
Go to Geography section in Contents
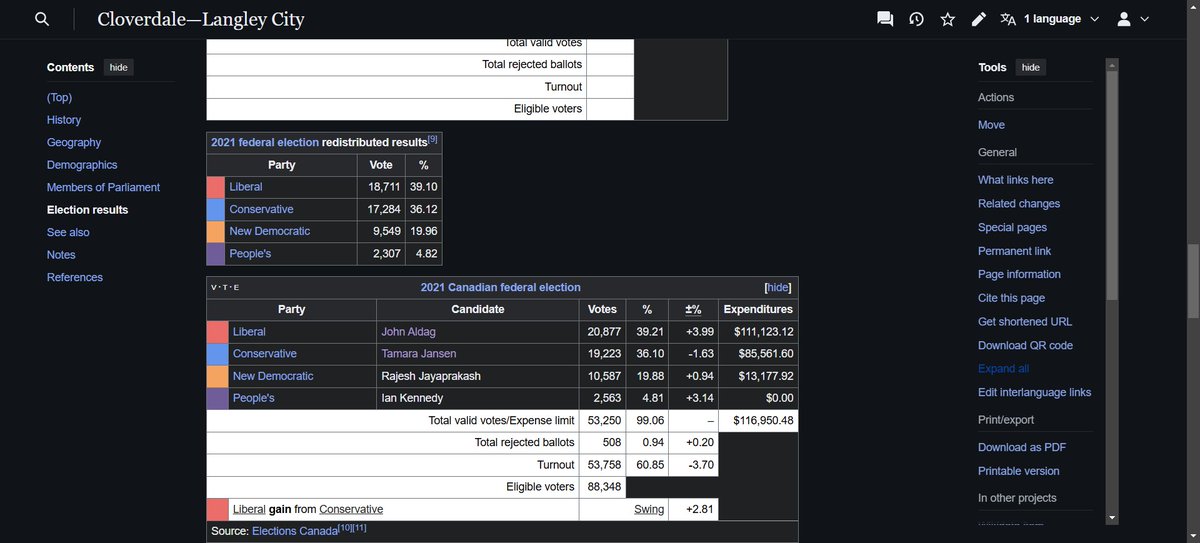74,142
